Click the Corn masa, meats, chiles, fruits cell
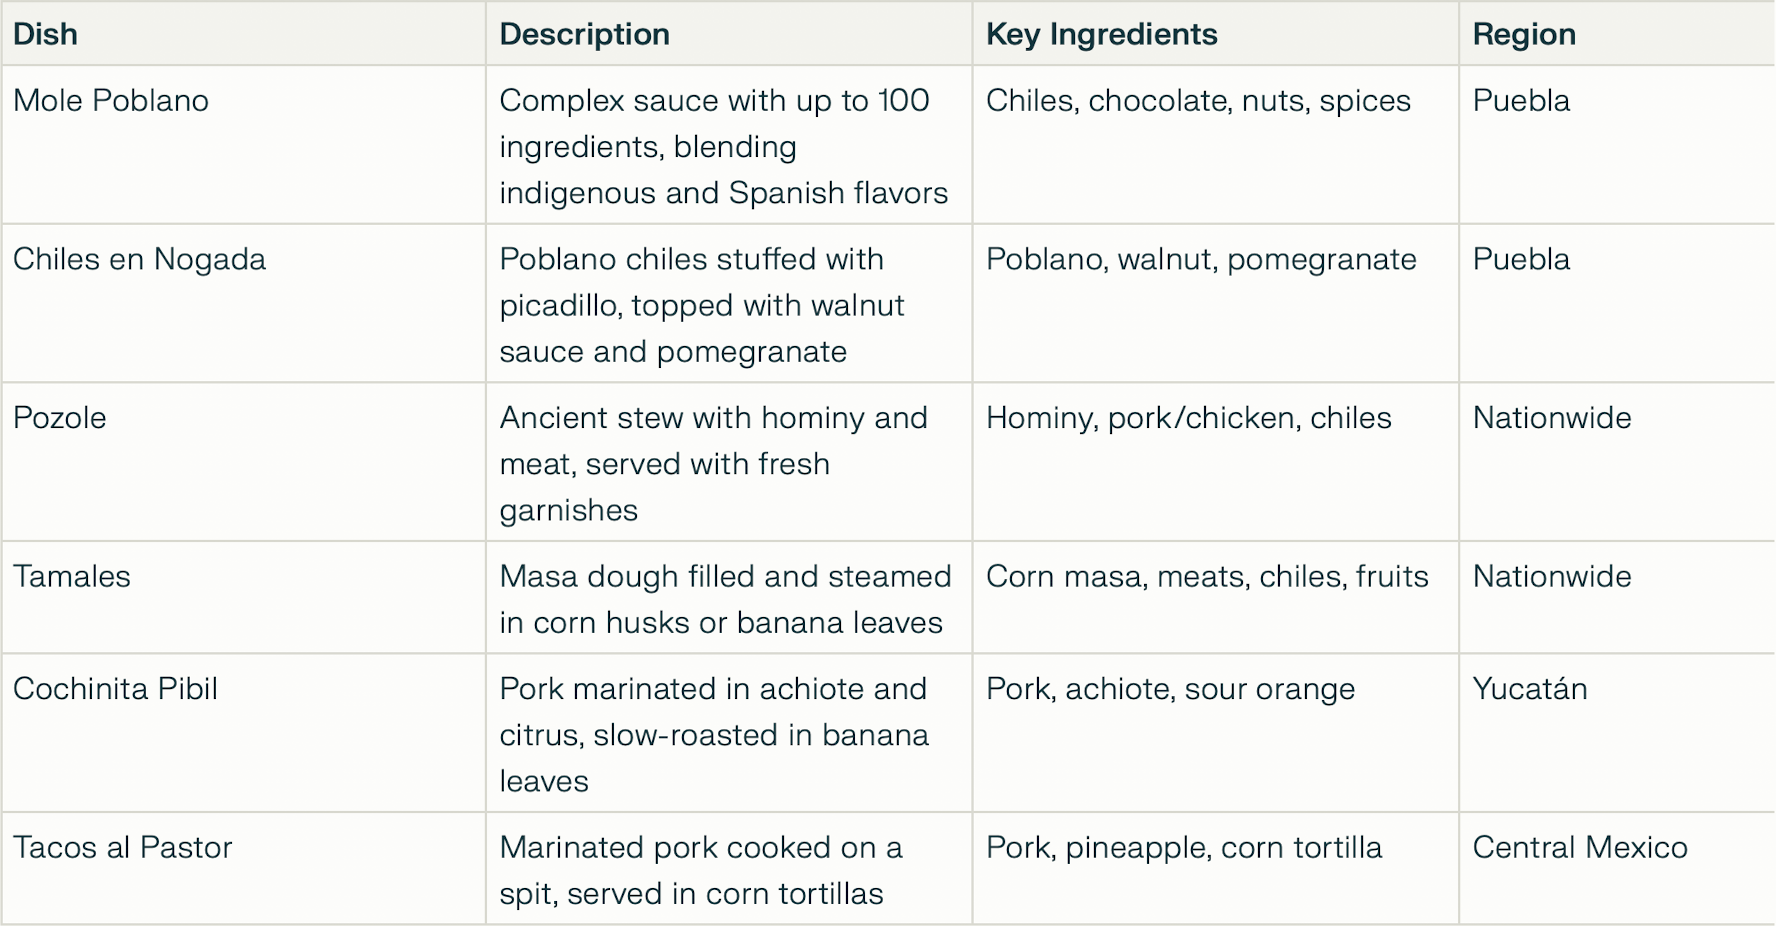This screenshot has width=1776, height=926. tap(1215, 598)
